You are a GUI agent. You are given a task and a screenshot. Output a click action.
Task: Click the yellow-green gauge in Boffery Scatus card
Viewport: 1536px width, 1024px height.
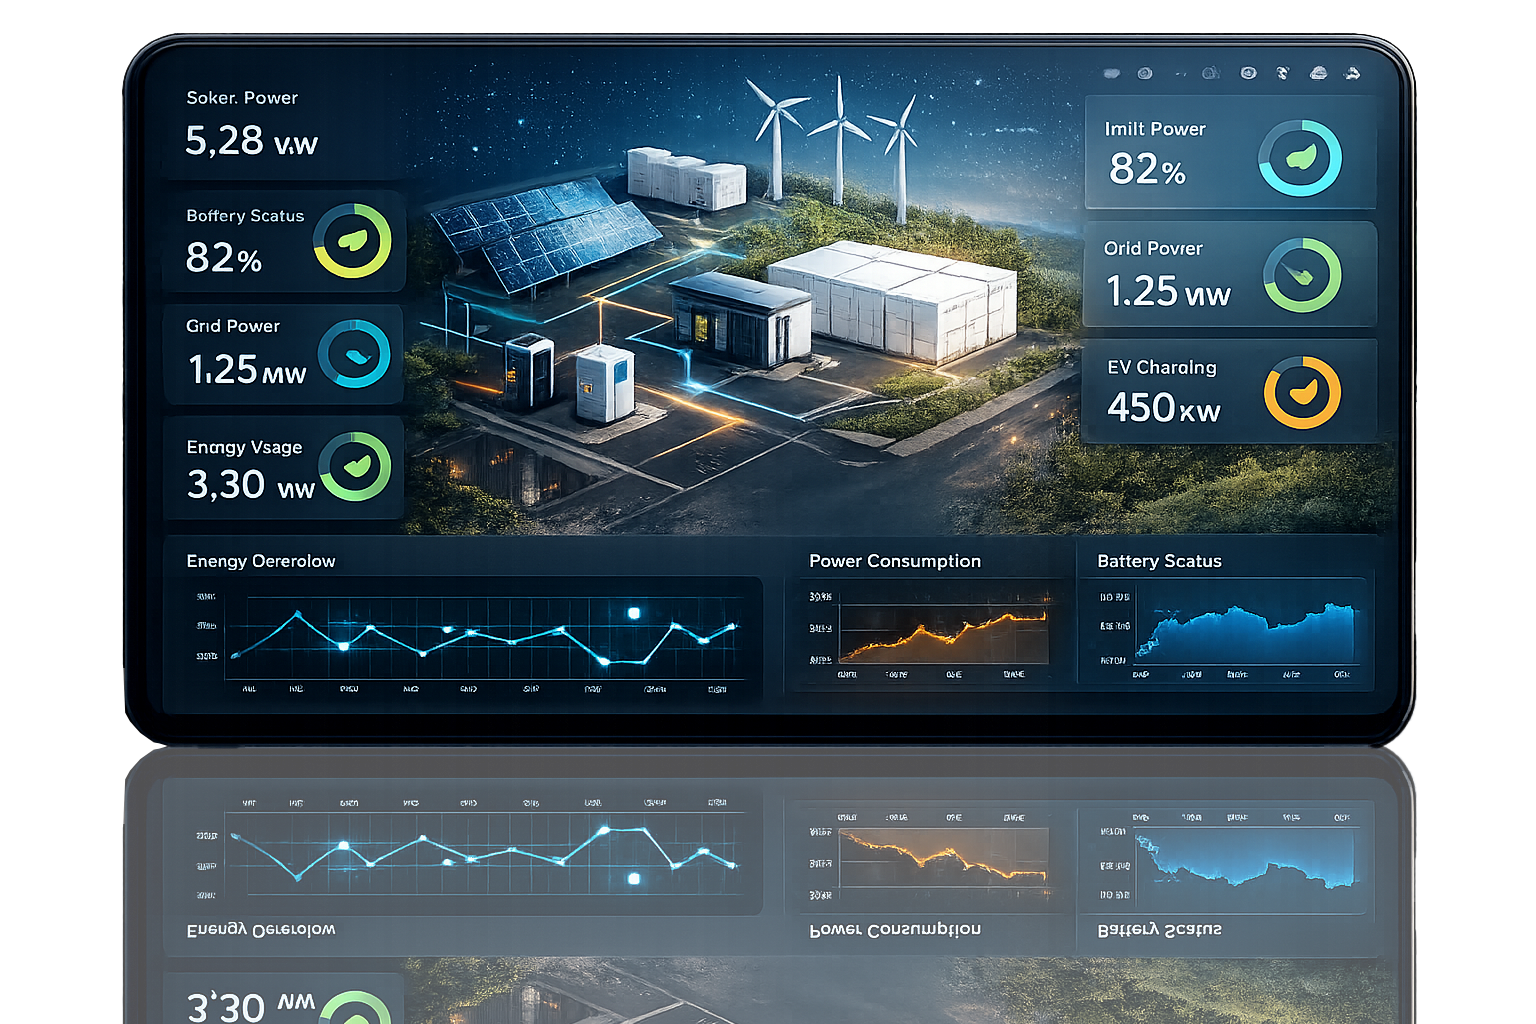[x=352, y=241]
